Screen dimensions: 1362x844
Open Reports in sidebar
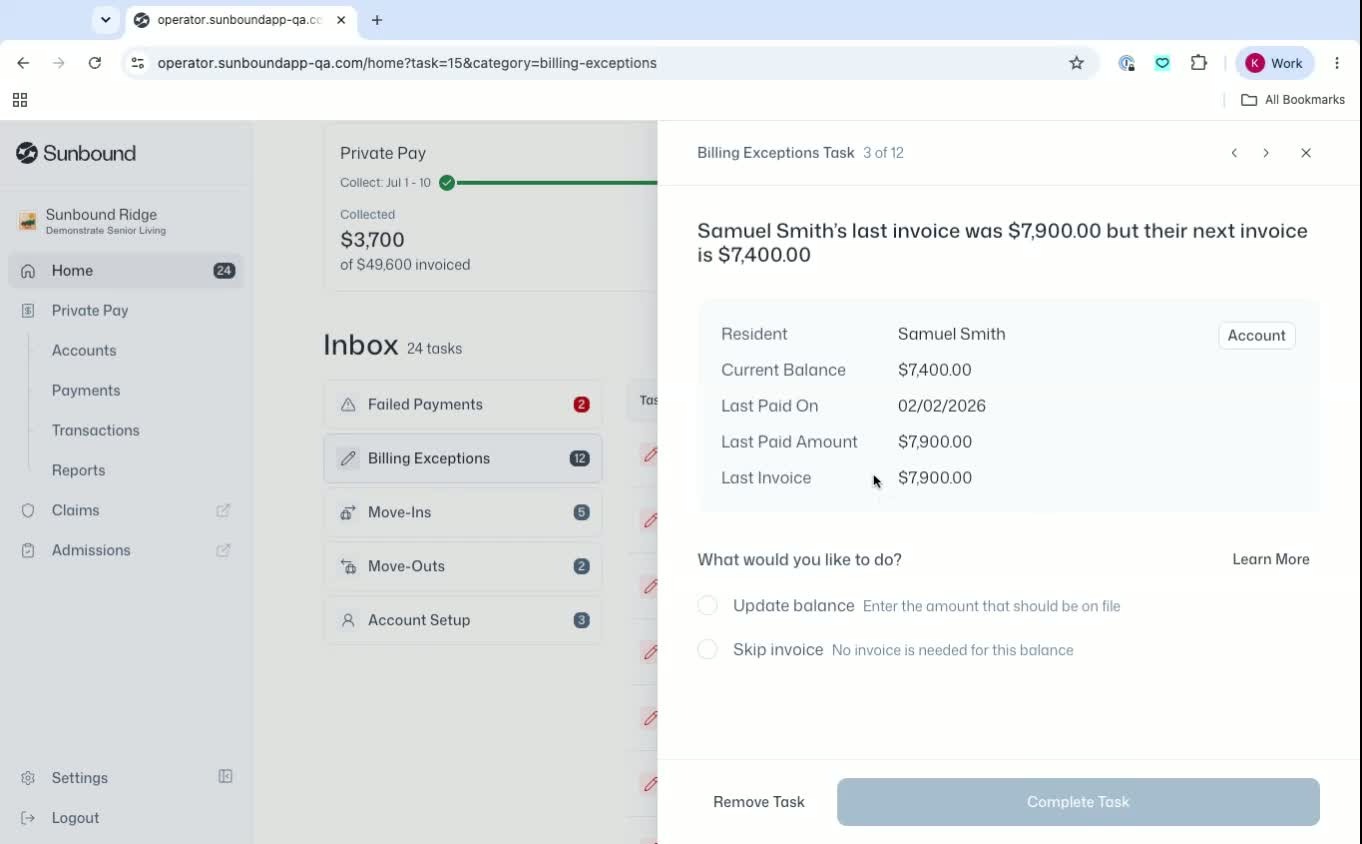point(78,470)
